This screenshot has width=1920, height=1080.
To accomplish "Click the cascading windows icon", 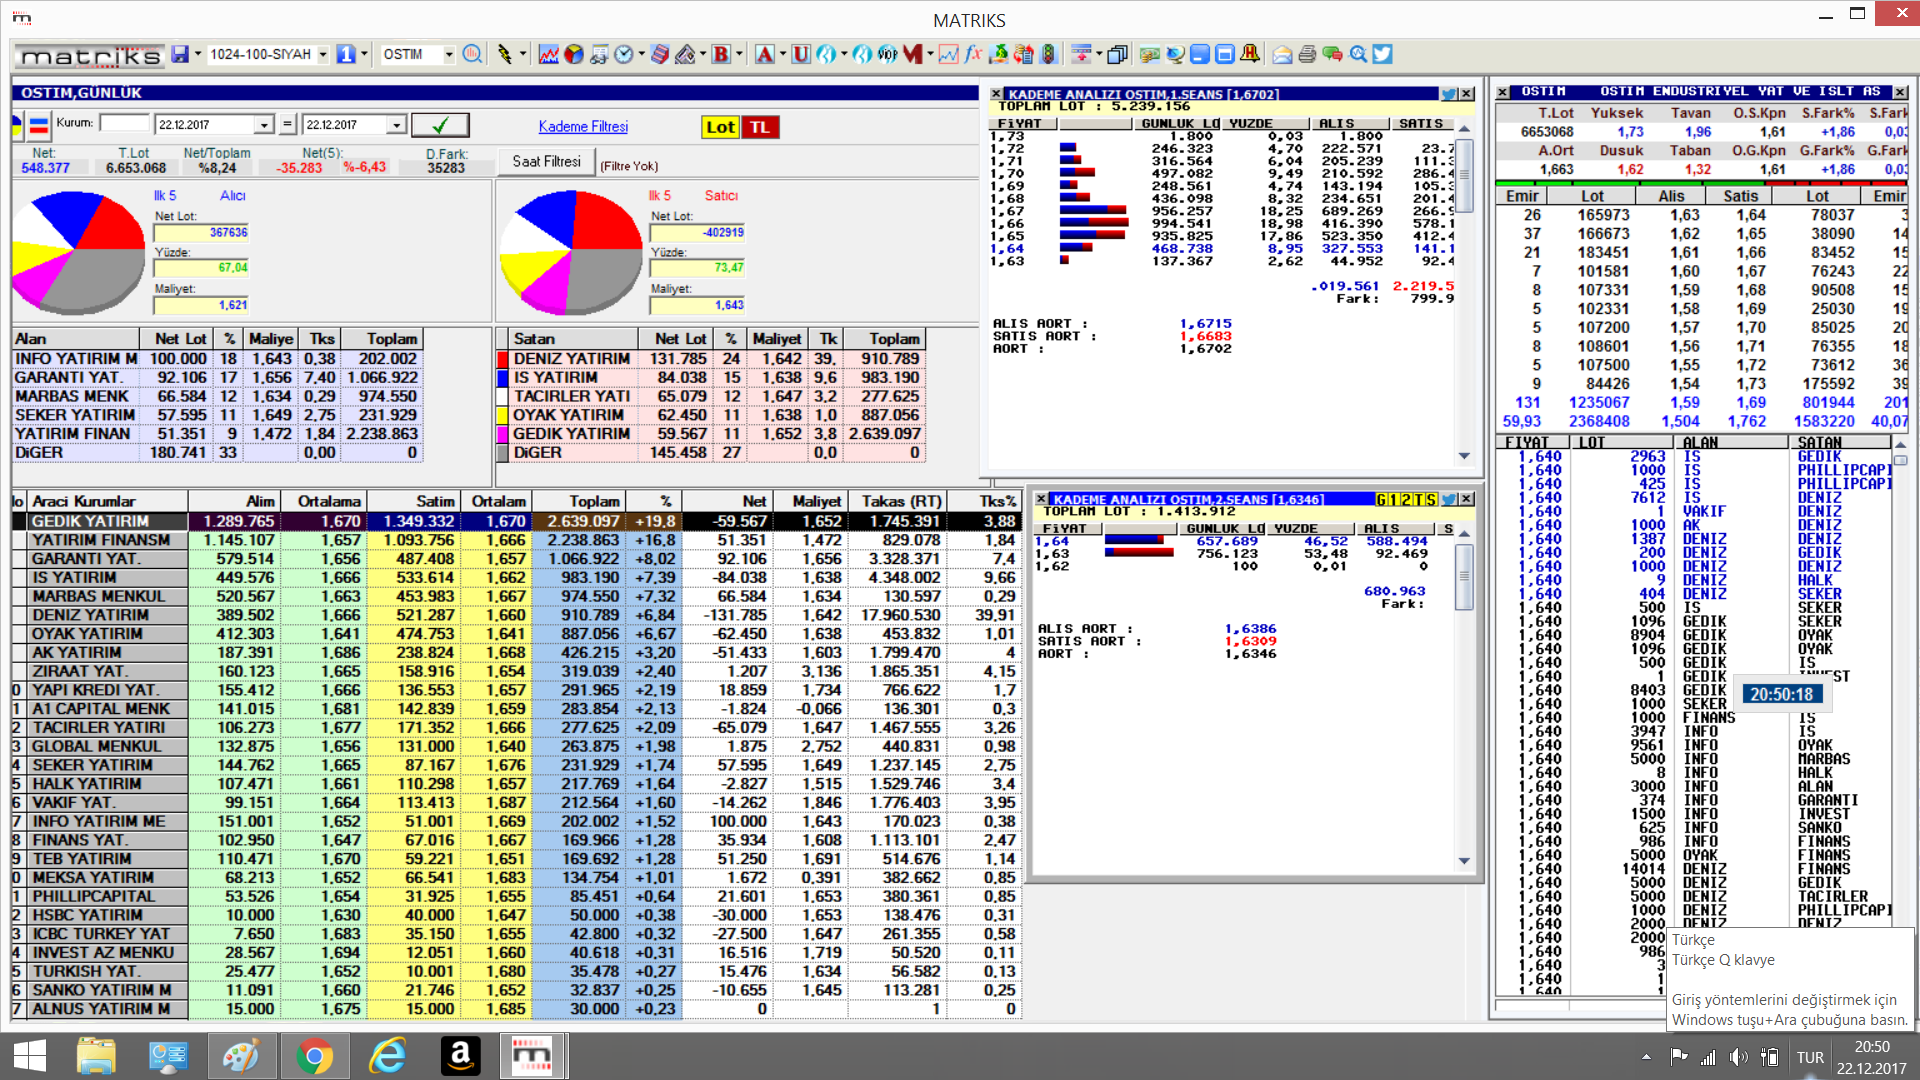I will tap(1117, 54).
